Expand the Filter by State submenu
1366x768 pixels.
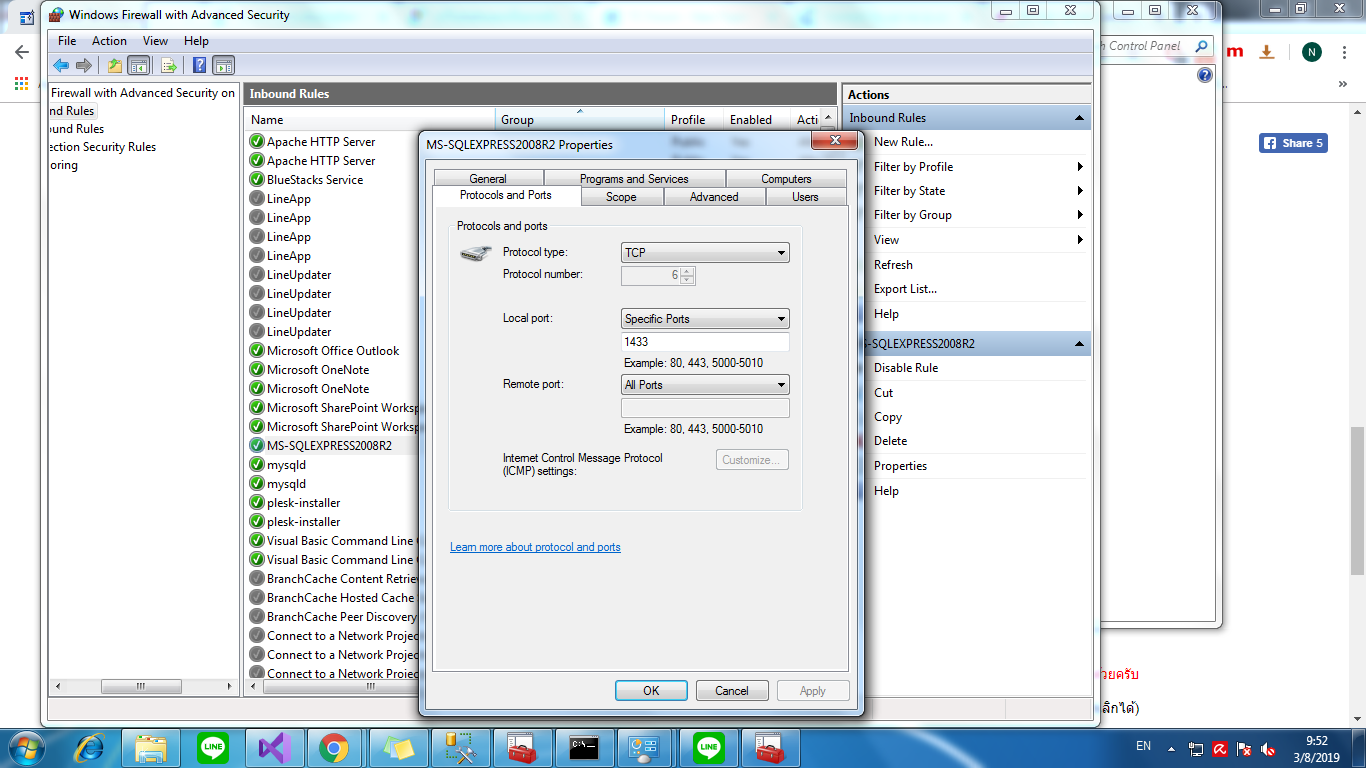click(x=1081, y=191)
